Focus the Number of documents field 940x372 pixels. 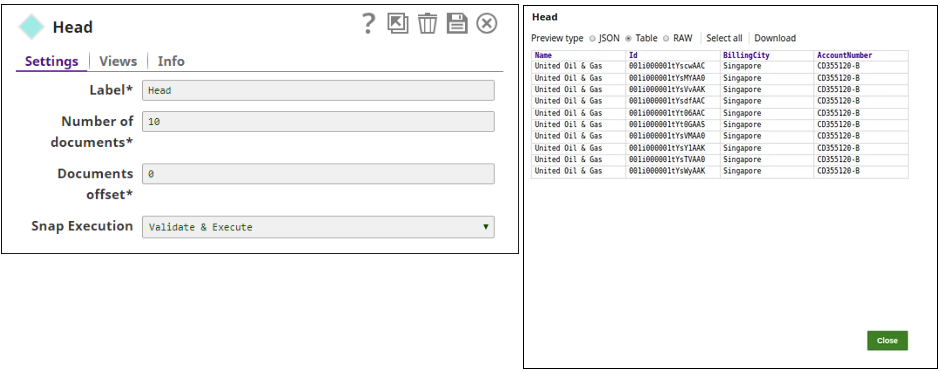(x=318, y=122)
